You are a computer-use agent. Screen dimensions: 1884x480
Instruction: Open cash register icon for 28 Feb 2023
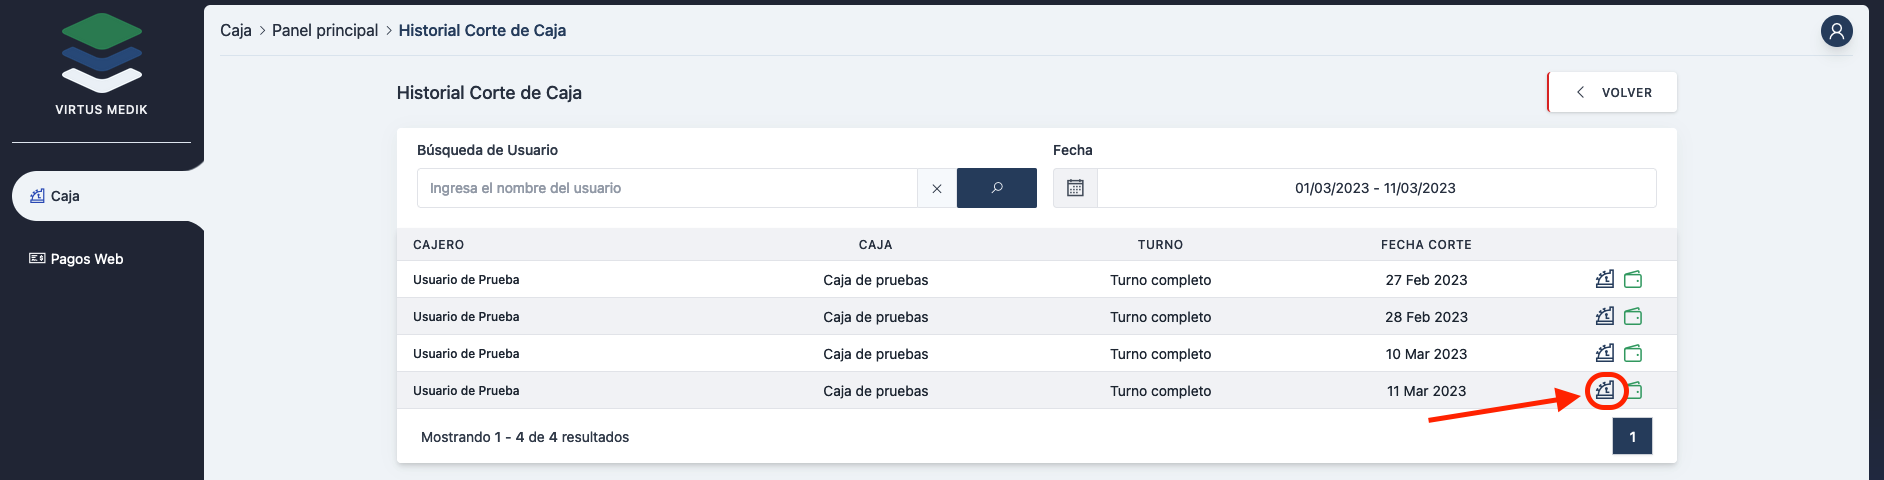1604,316
